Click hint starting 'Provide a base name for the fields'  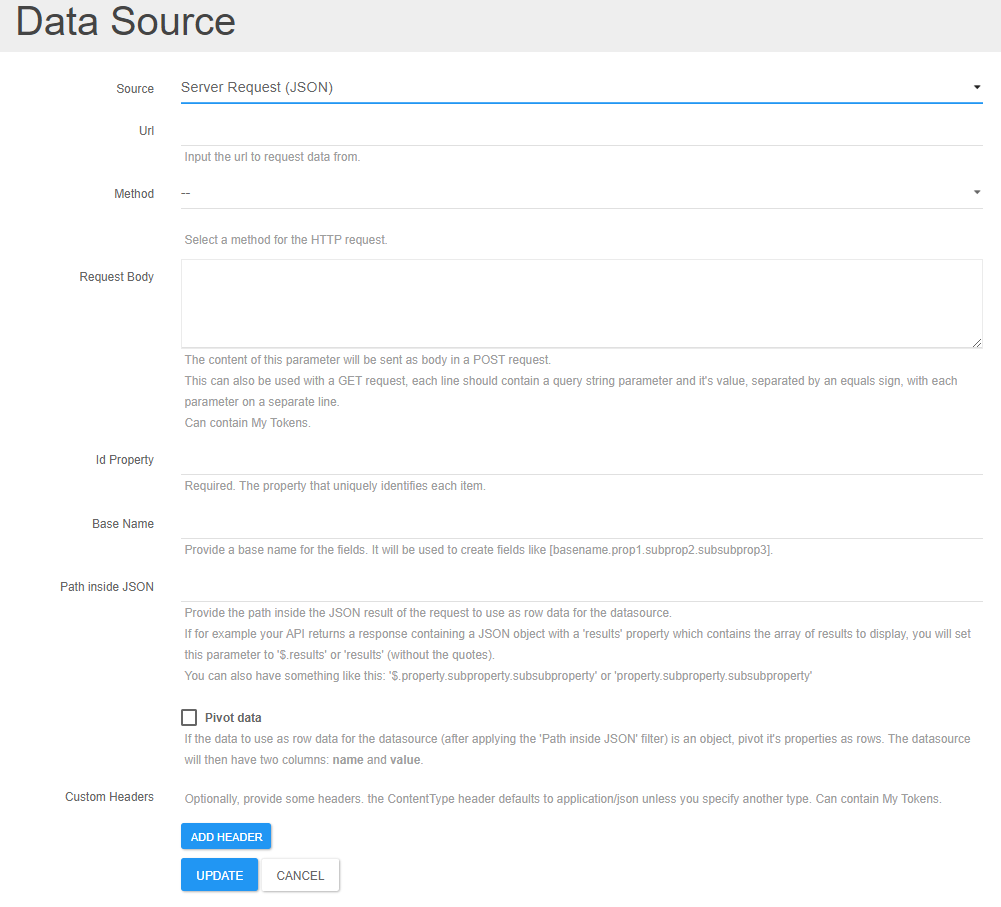479,550
